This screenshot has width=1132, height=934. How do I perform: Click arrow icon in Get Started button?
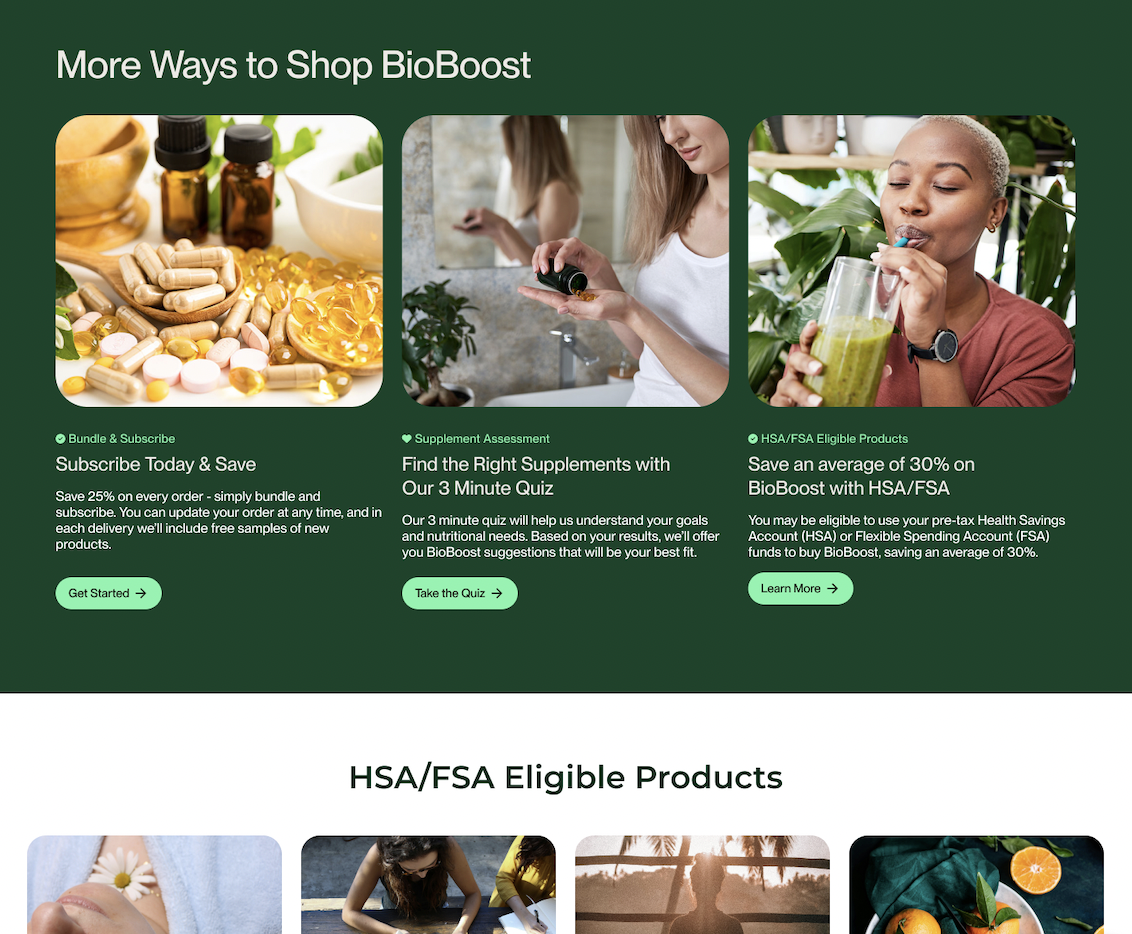point(141,593)
